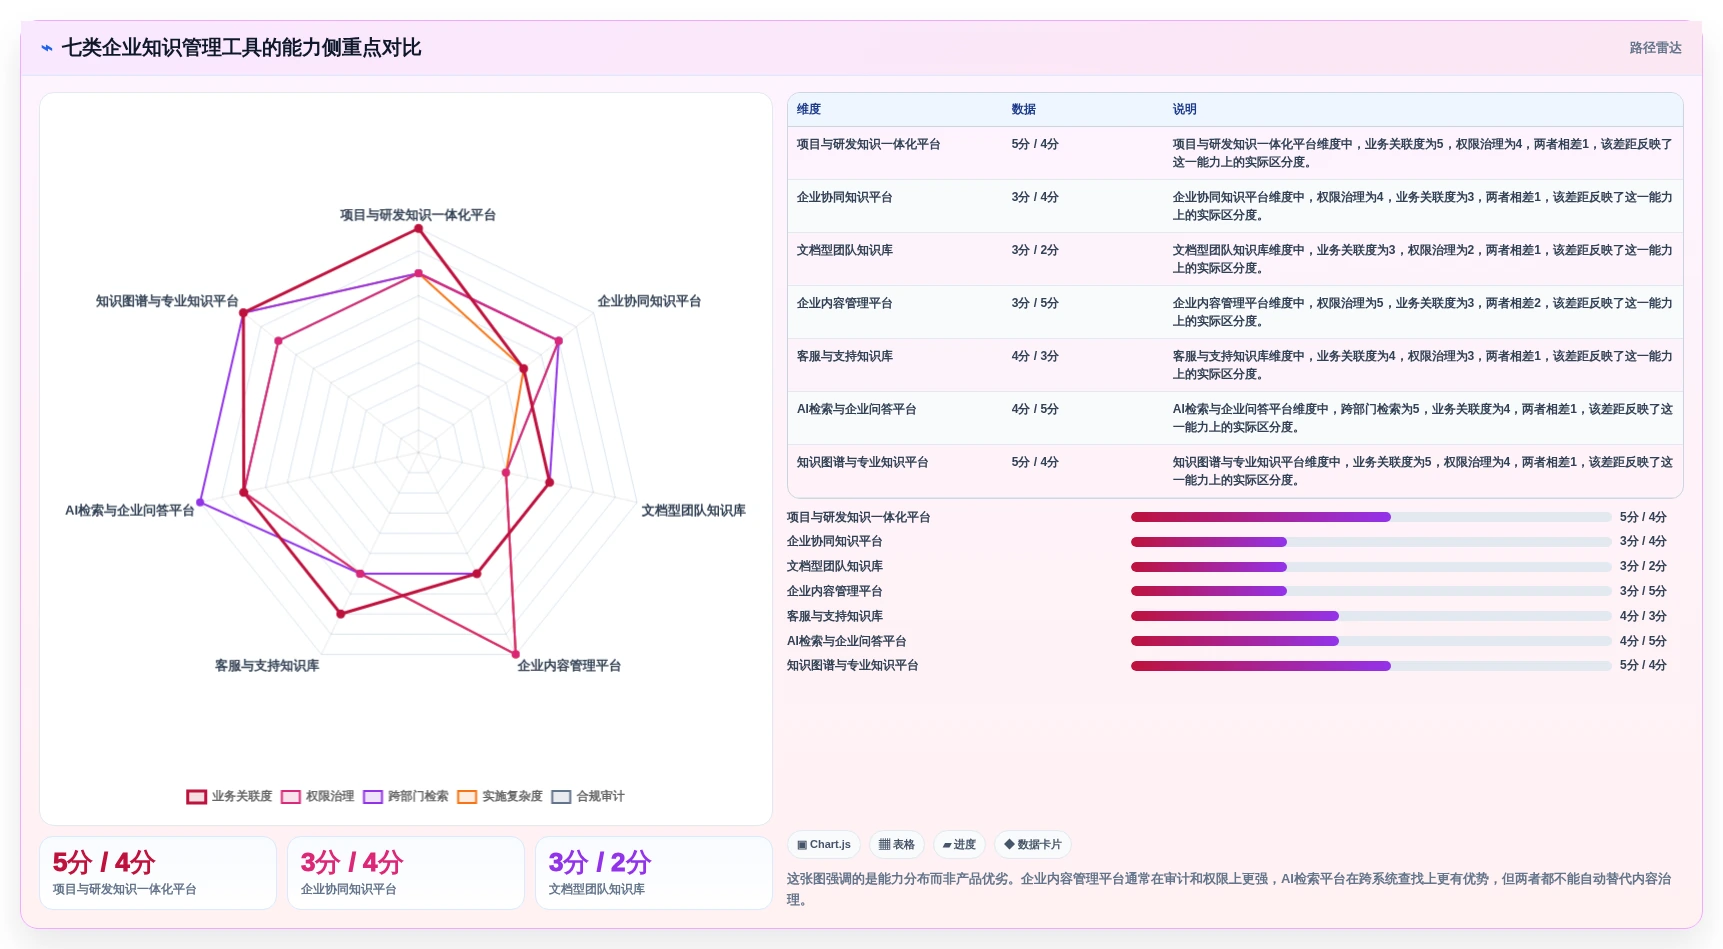Click the 知识图谱与专业知识平台 progress bar
This screenshot has height=949, width=1723.
[x=1371, y=665]
